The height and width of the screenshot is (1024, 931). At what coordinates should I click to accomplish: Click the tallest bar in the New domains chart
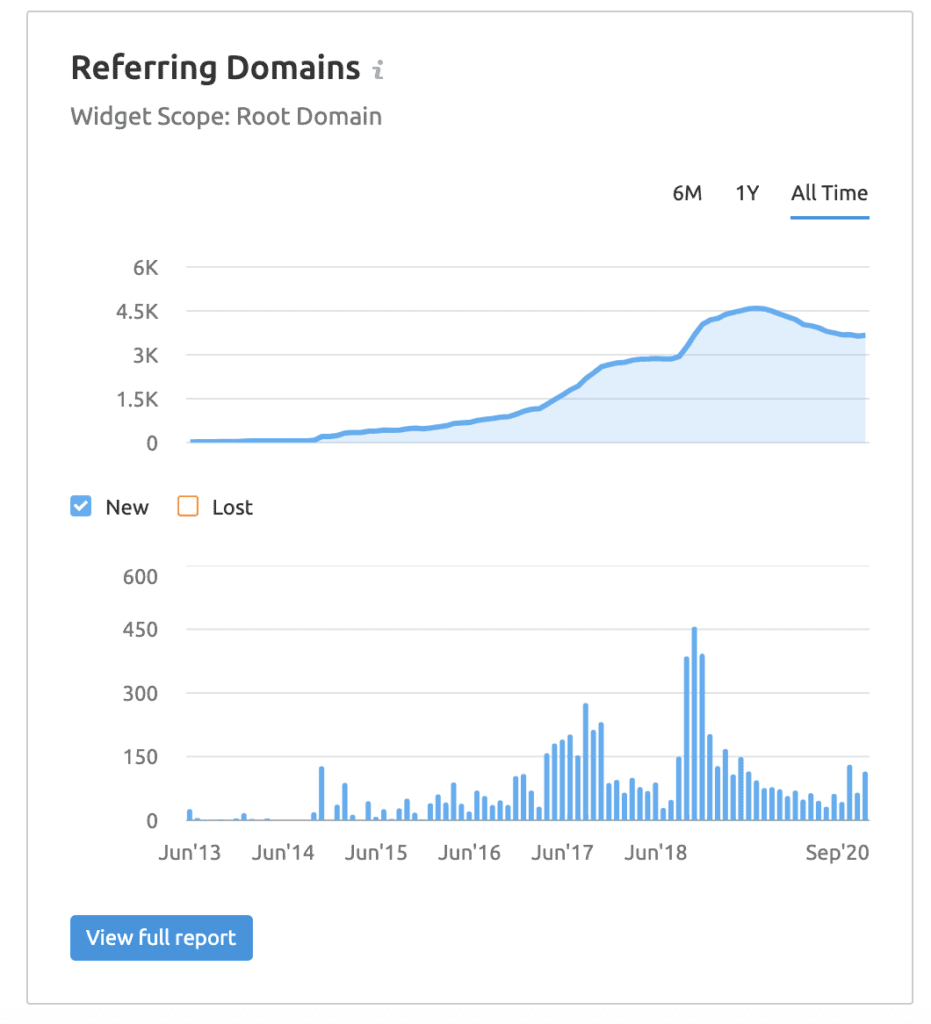tap(694, 724)
